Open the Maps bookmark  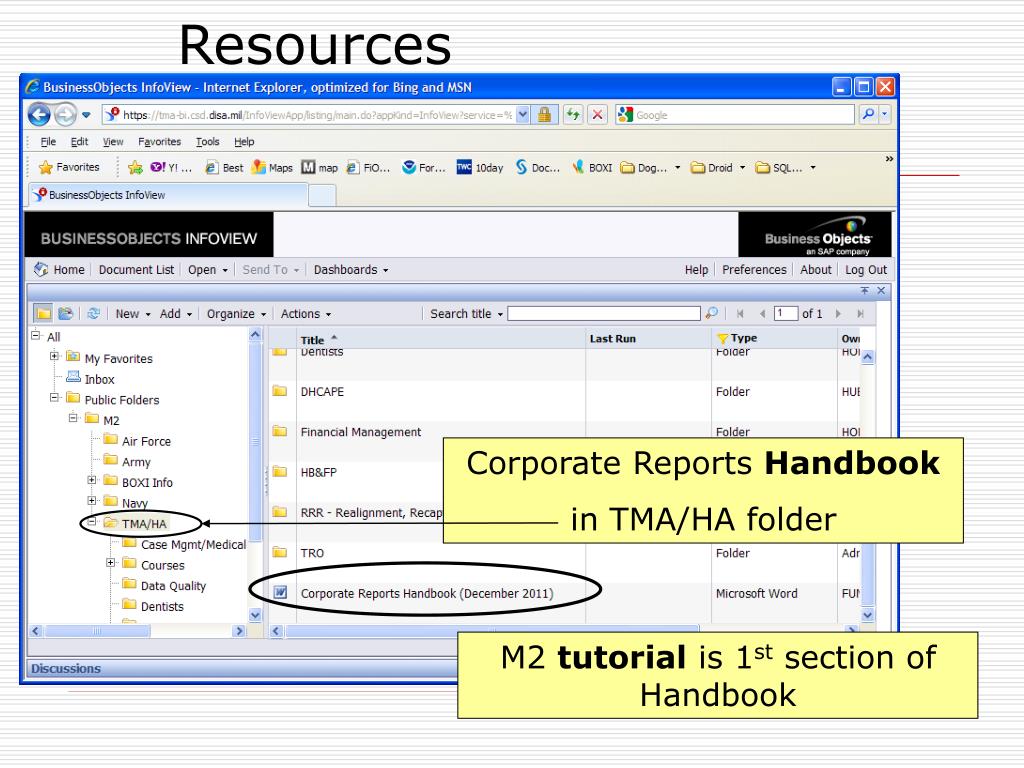pos(272,168)
